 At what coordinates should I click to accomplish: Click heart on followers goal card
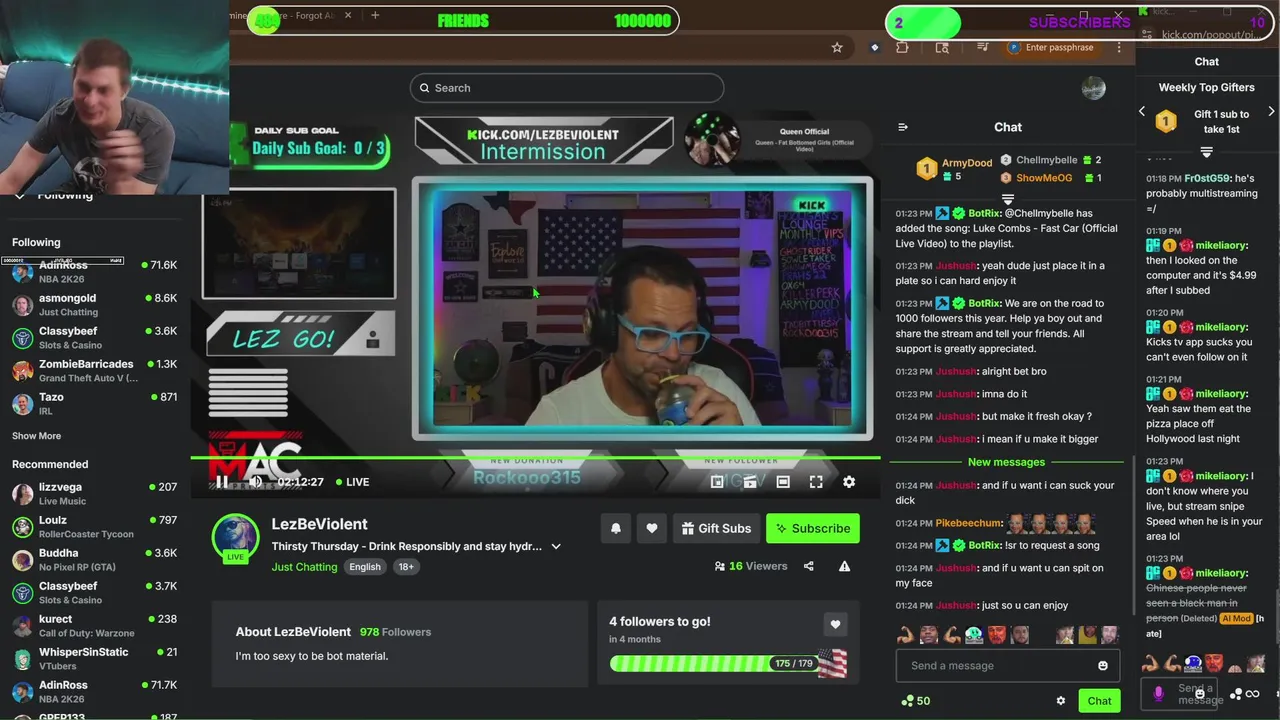click(x=835, y=625)
